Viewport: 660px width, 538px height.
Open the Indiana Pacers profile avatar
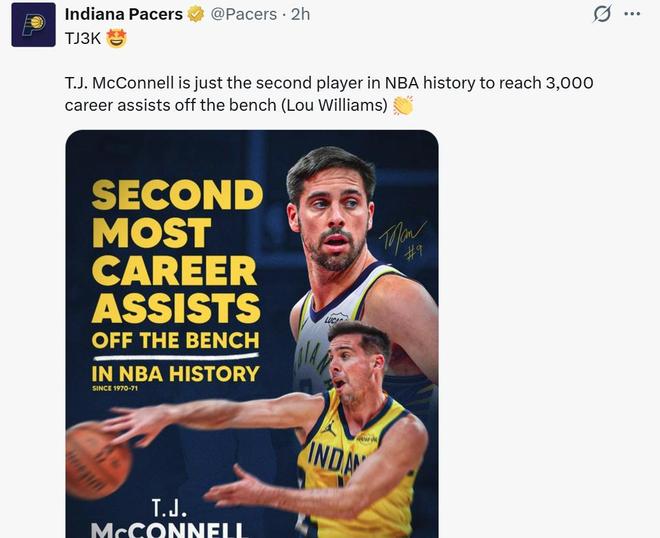pos(33,24)
